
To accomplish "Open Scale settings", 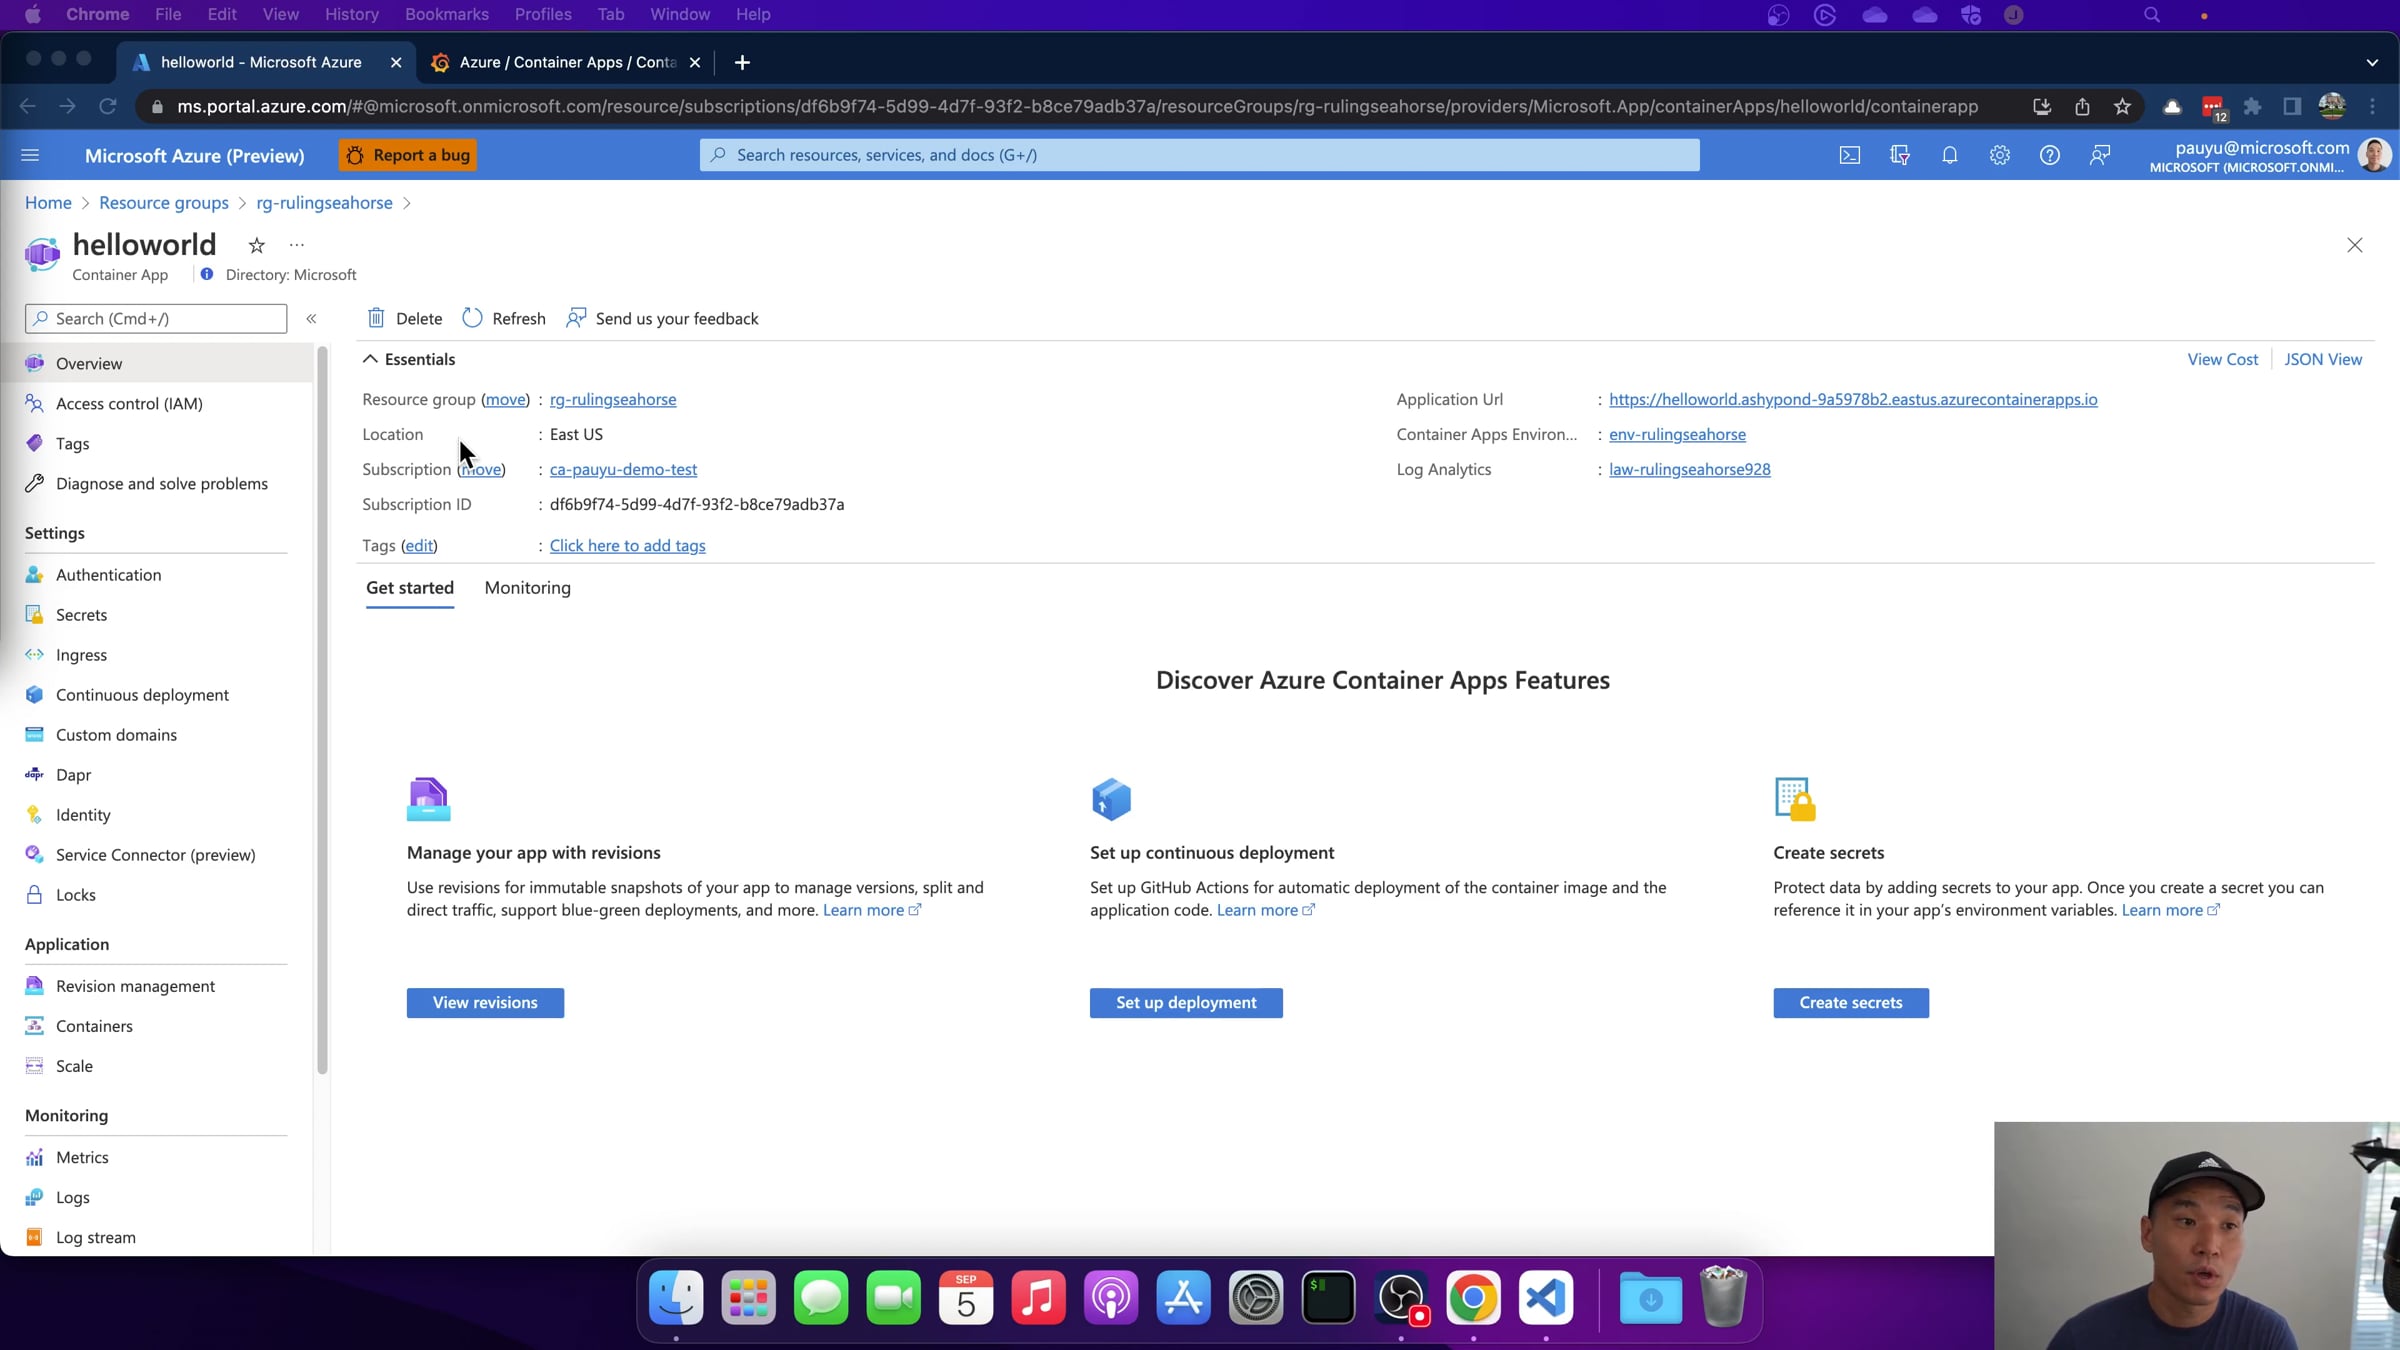I will tap(75, 1065).
